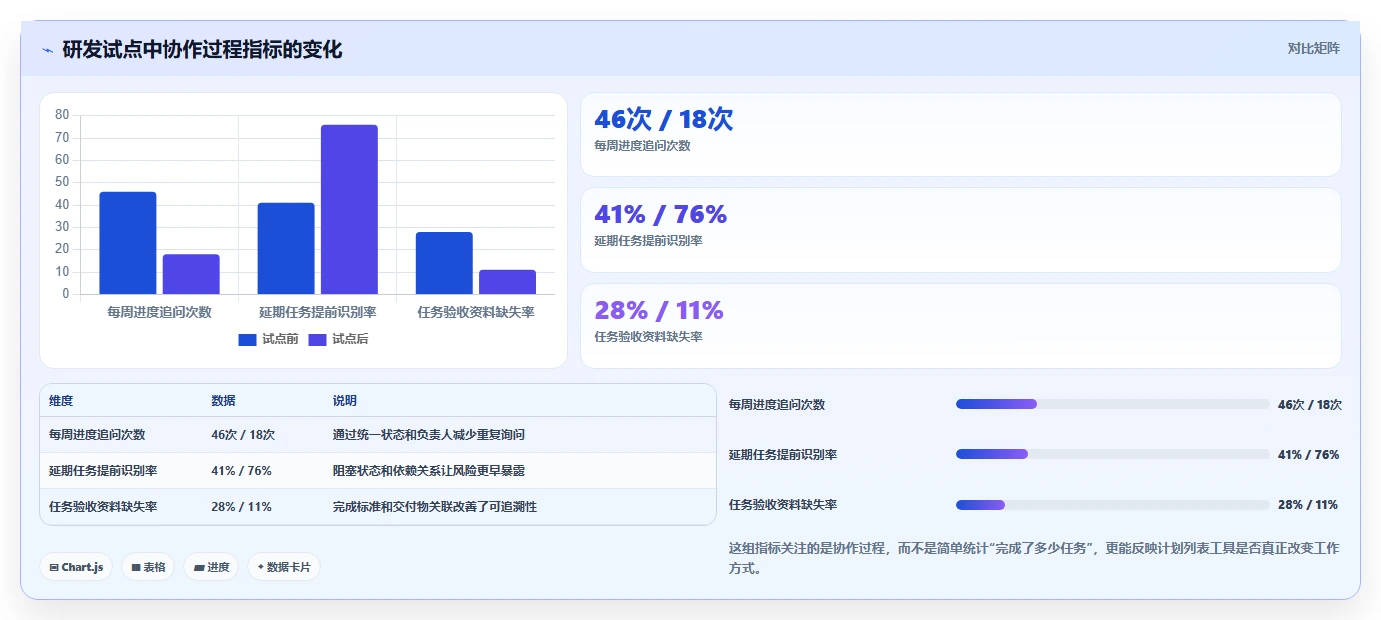The height and width of the screenshot is (620, 1381).
Task: Click the 28% / 11% value beside the progress bar
Action: point(1307,504)
